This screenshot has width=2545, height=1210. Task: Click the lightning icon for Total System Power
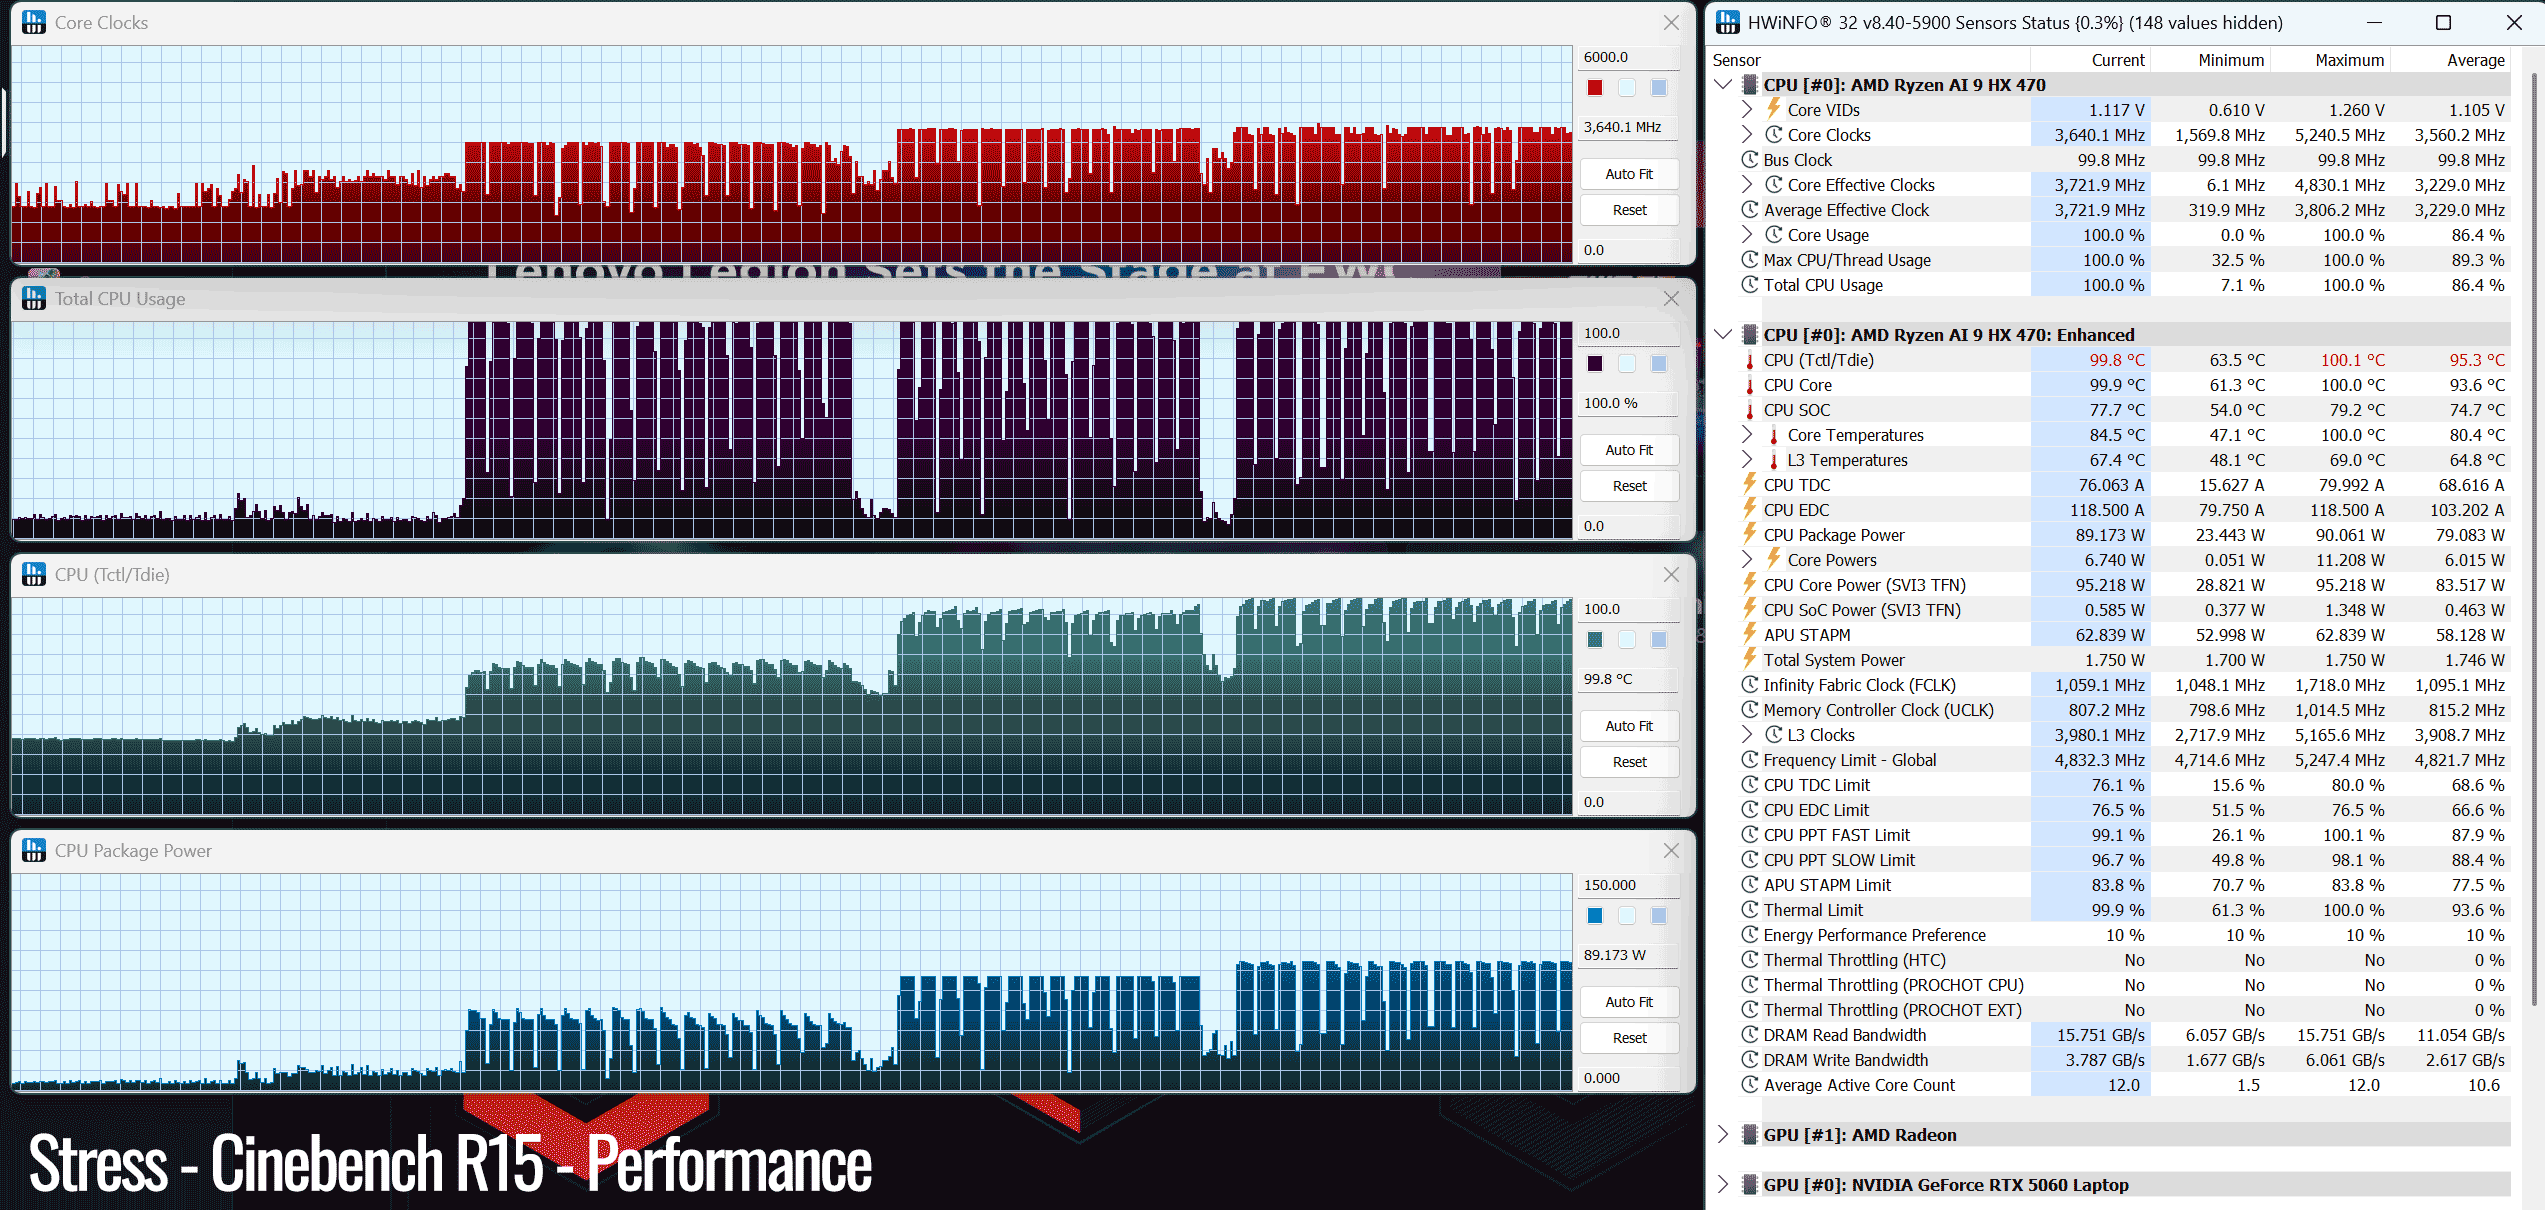pos(1750,659)
